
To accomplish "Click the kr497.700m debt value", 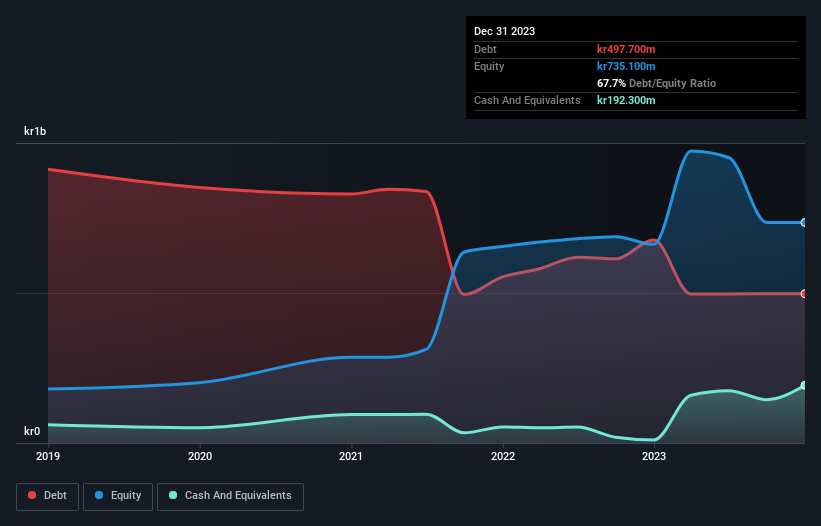I will point(626,49).
